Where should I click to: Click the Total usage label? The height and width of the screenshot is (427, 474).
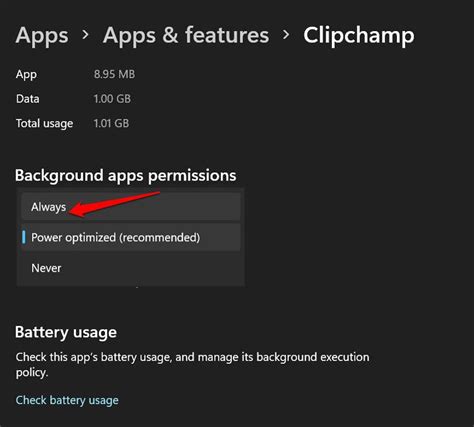[x=44, y=124]
